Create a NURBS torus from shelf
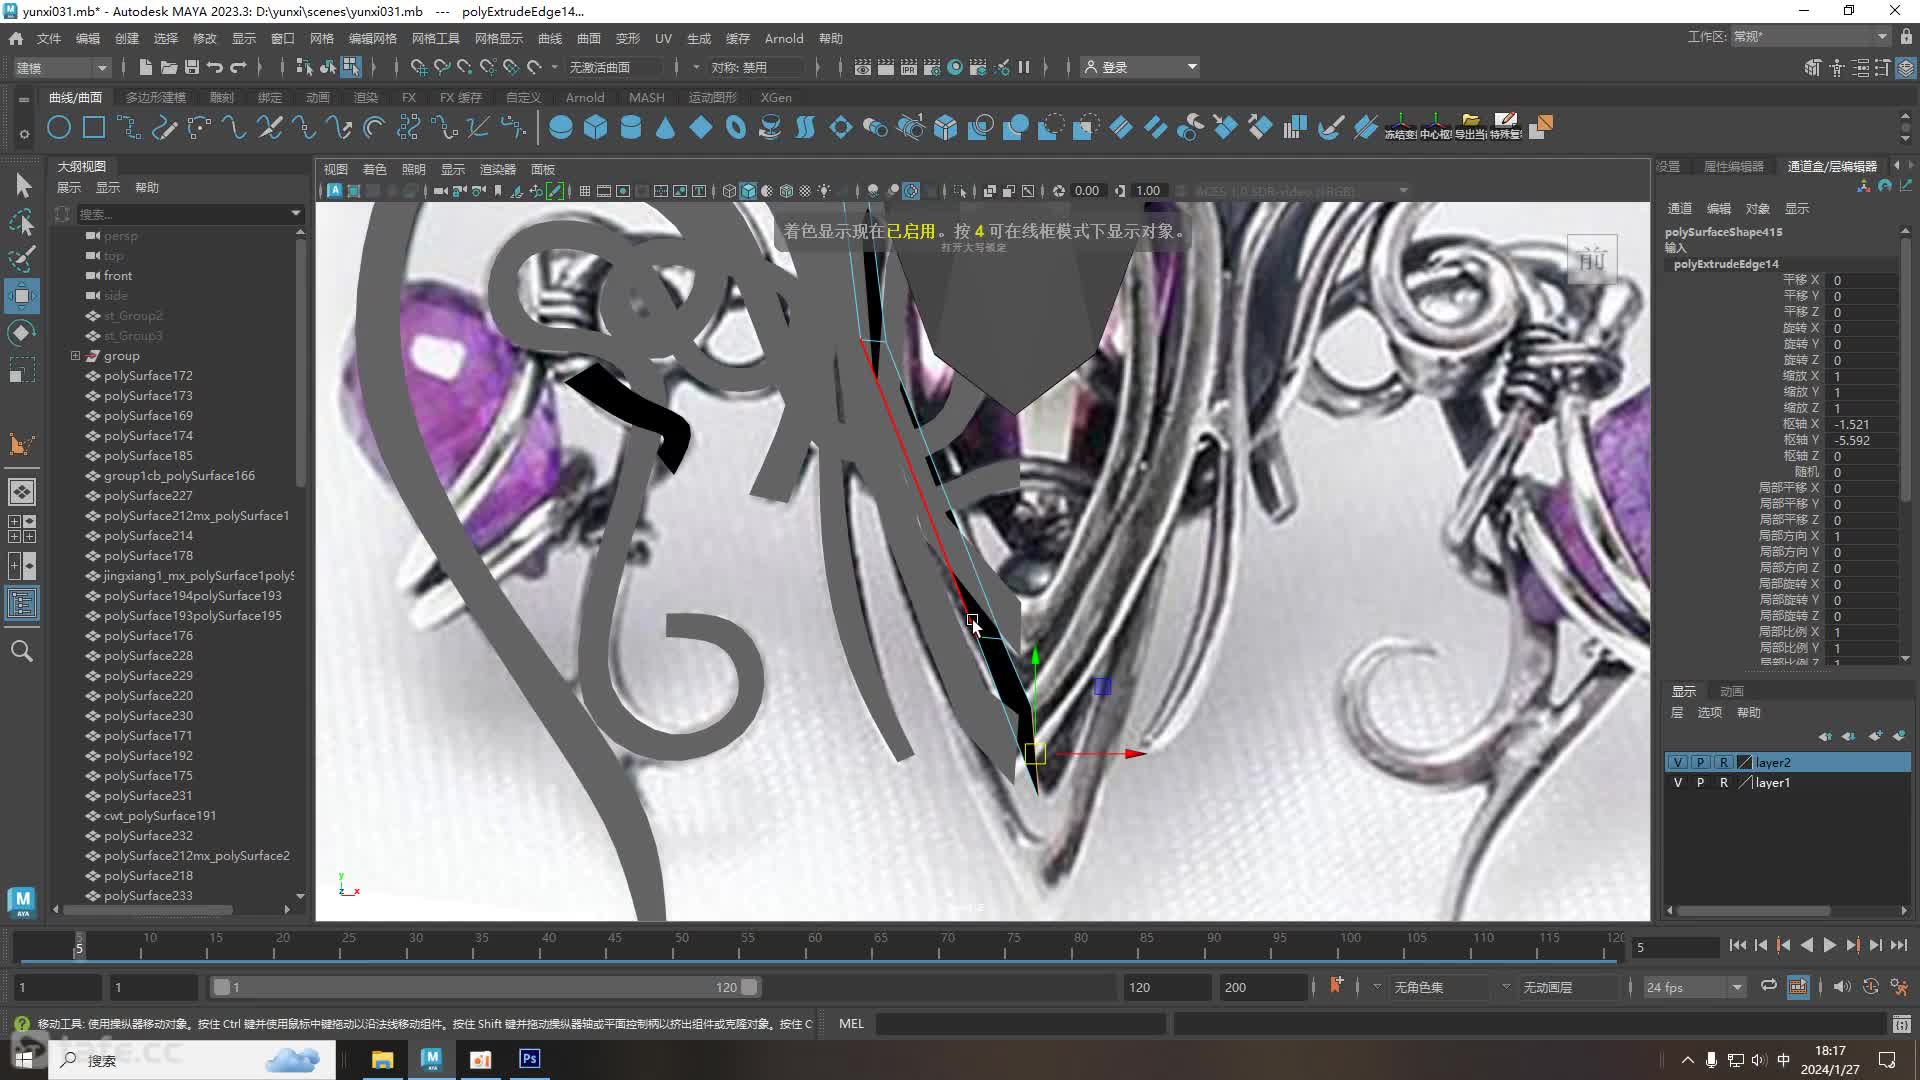The height and width of the screenshot is (1080, 1920). point(736,128)
